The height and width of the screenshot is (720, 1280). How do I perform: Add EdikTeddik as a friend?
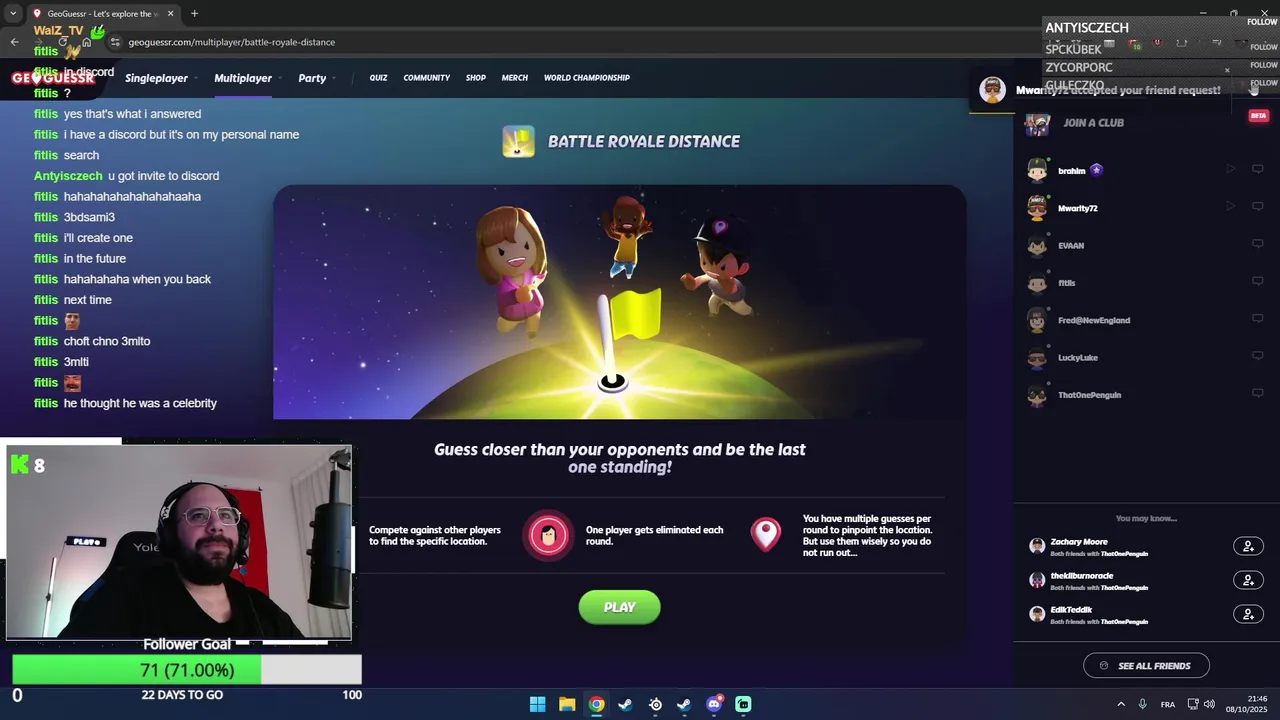pyautogui.click(x=1248, y=614)
